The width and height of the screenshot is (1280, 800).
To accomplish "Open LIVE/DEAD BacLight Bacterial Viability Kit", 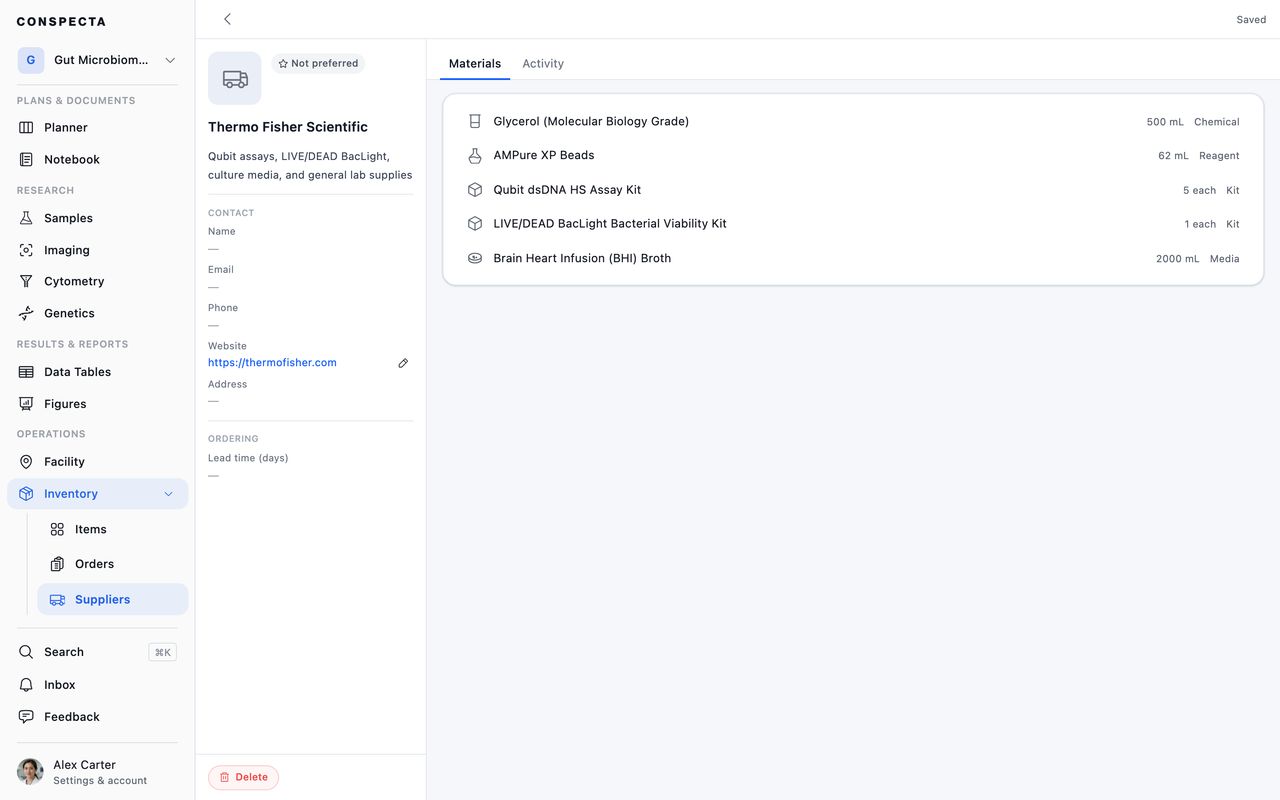I will 853,224.
